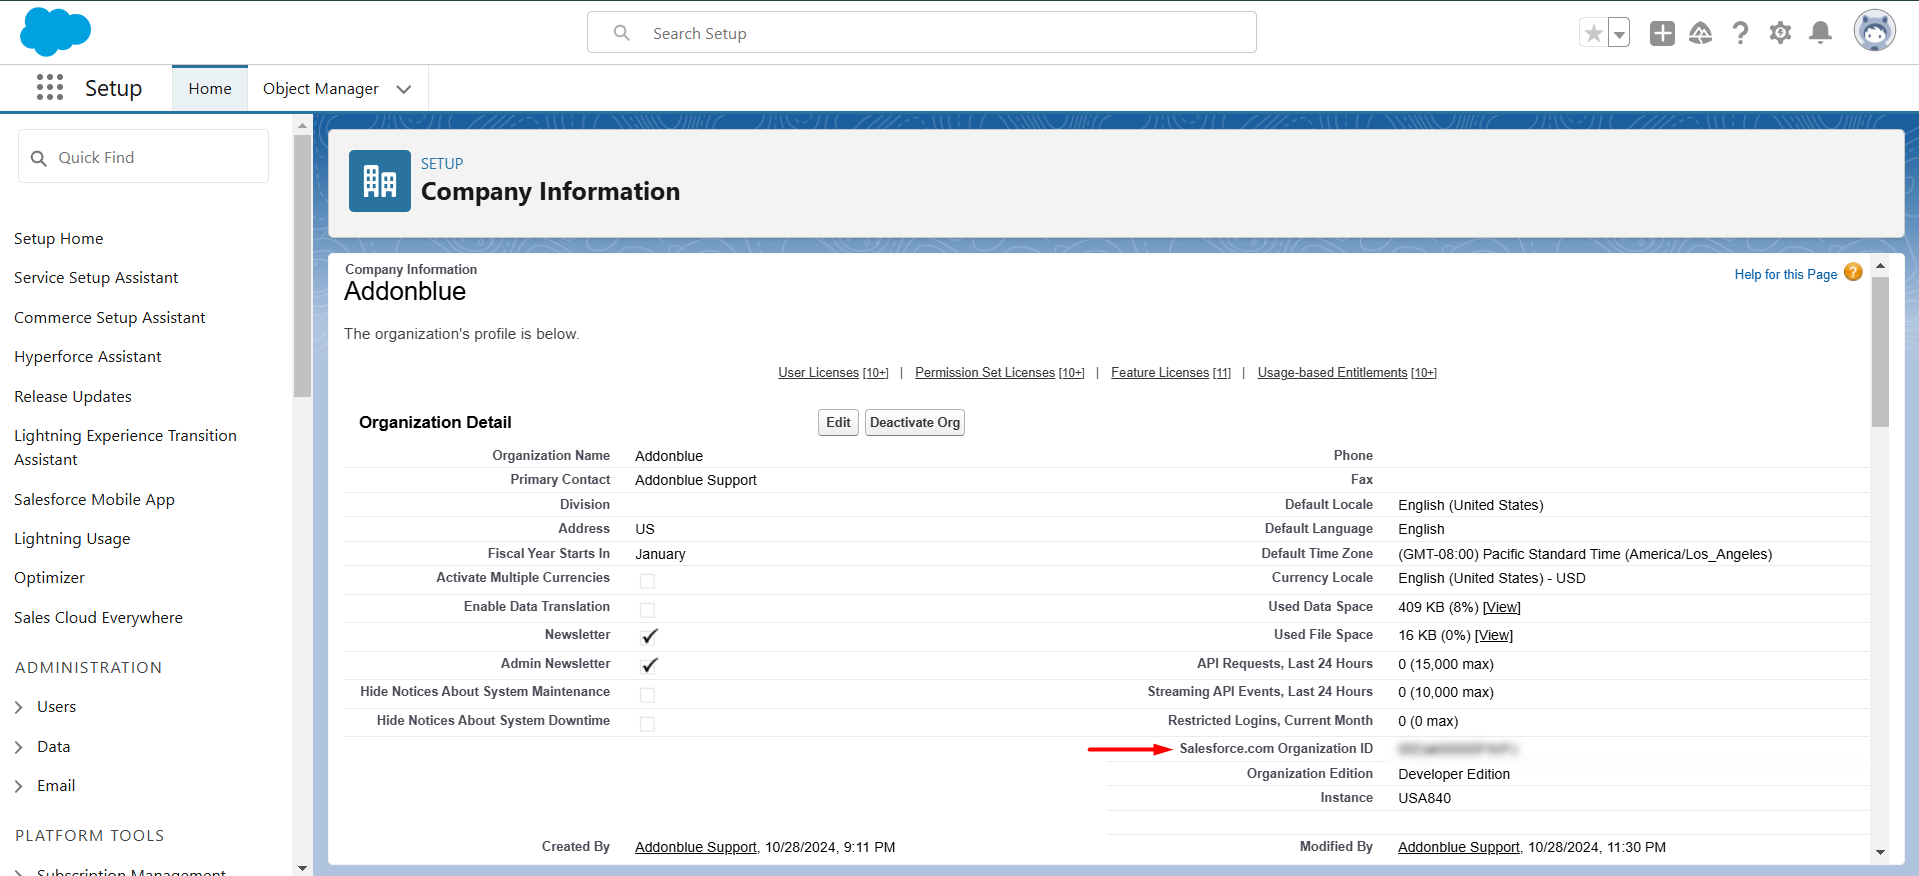The height and width of the screenshot is (876, 1919).
Task: Focus the Quick Find field
Action: pyautogui.click(x=143, y=157)
